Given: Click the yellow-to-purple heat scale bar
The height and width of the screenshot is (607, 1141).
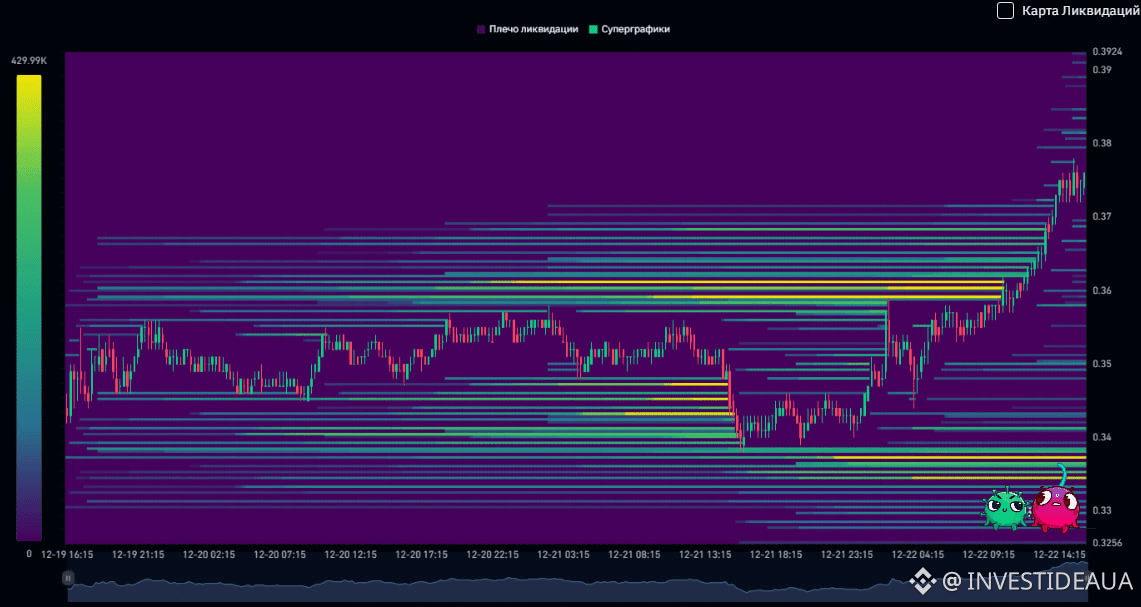Looking at the screenshot, I should 29,306.
